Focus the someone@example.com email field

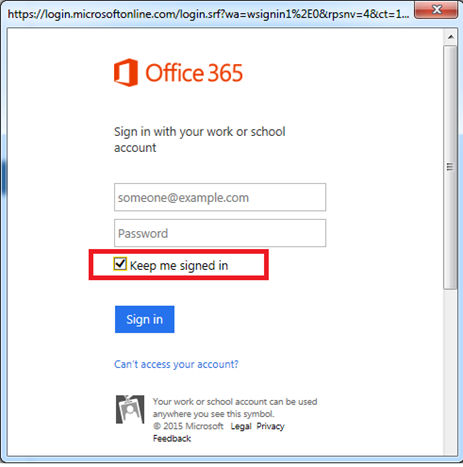tap(220, 197)
